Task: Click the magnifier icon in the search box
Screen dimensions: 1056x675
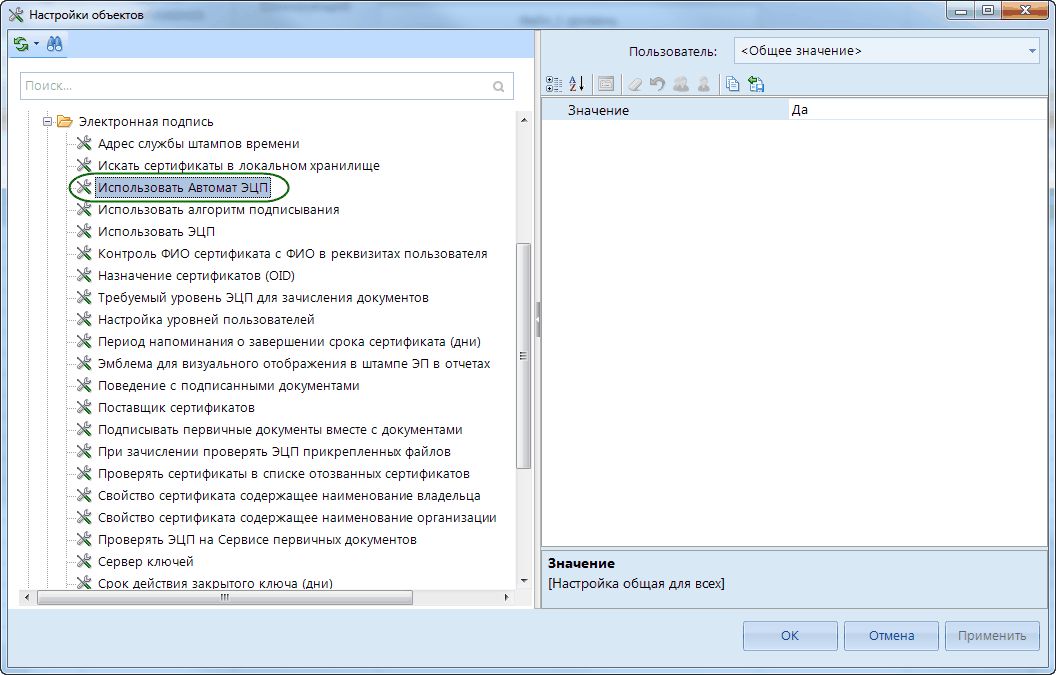Action: tap(499, 87)
